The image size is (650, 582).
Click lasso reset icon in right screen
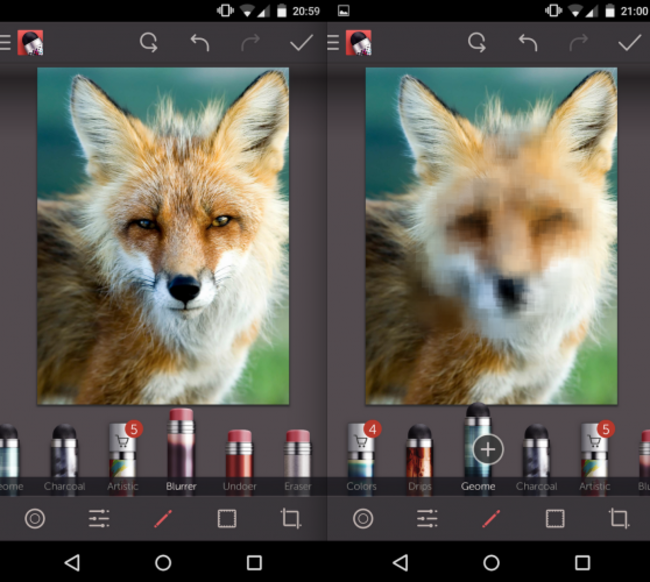tap(477, 42)
